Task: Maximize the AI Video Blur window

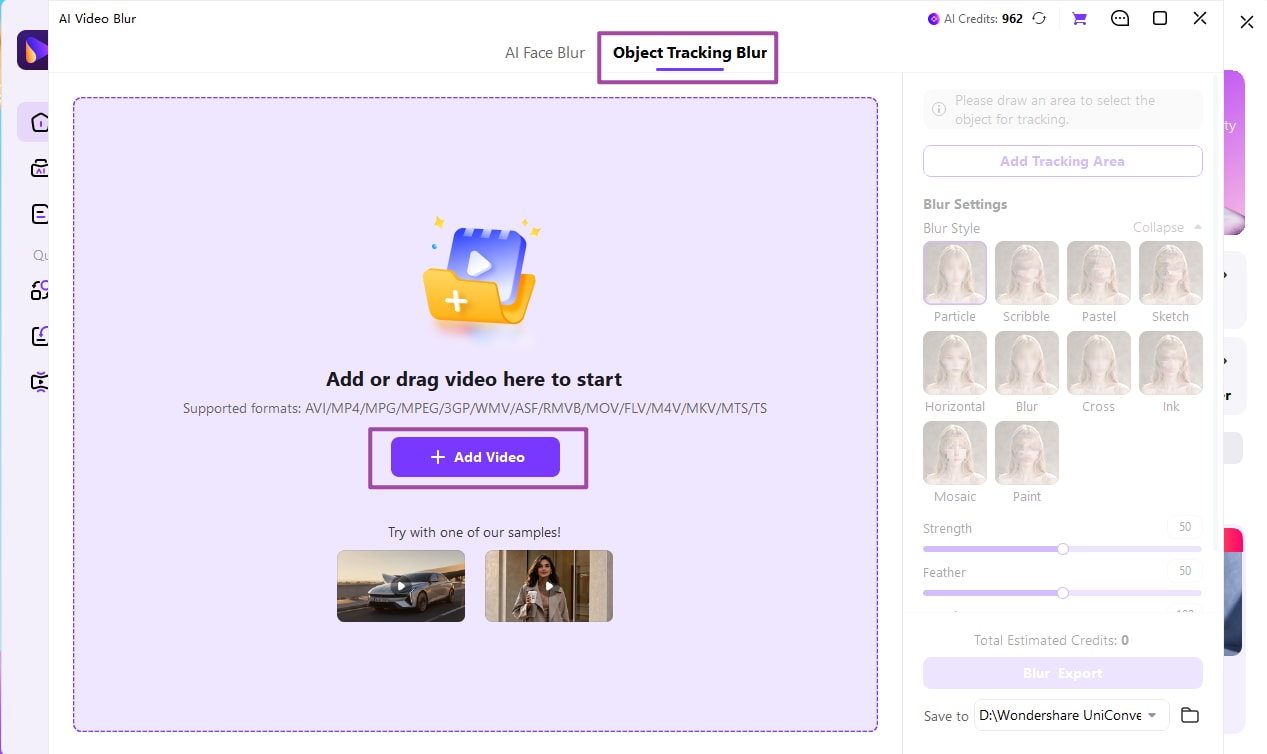Action: 1160,18
